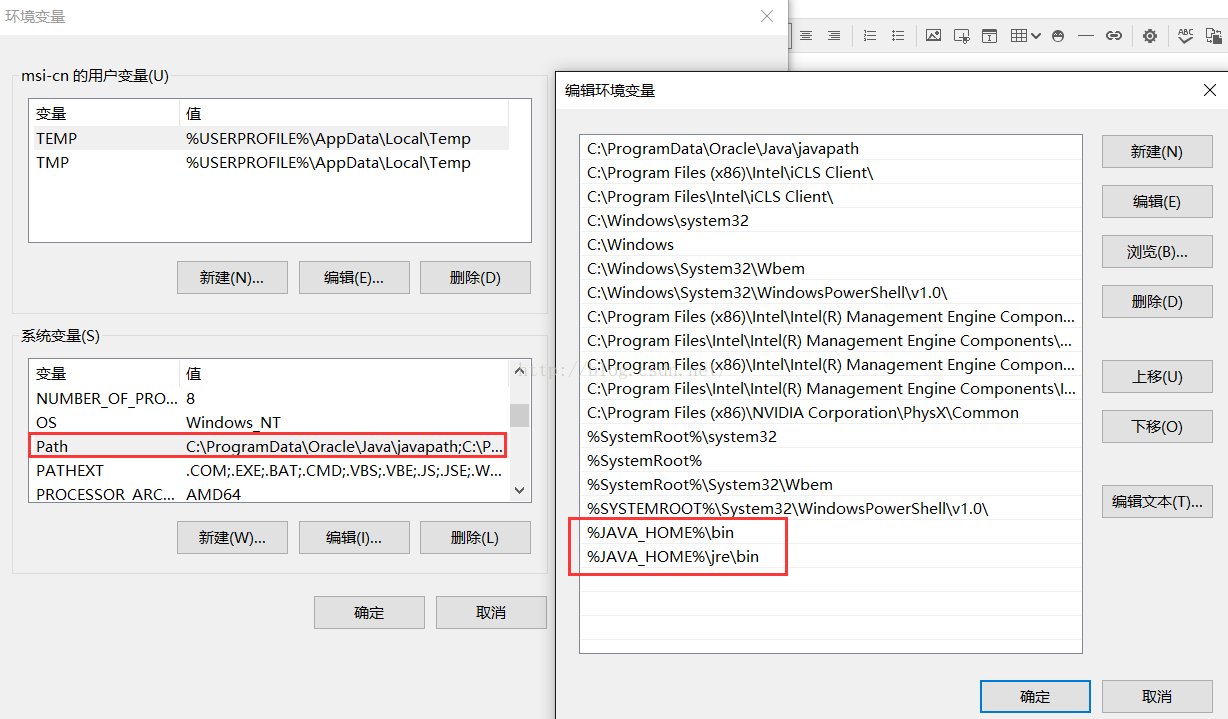
Task: Click 确定 in the 编辑环境变量 dialog
Action: 1035,696
